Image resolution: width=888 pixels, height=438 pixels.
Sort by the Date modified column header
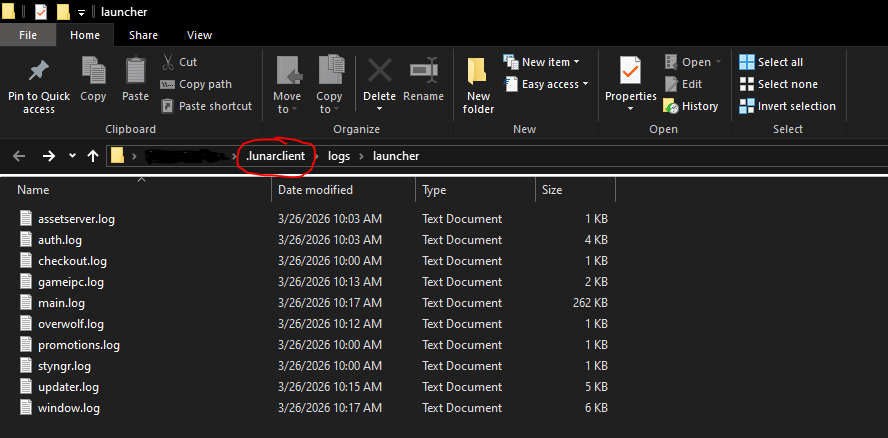pos(315,190)
